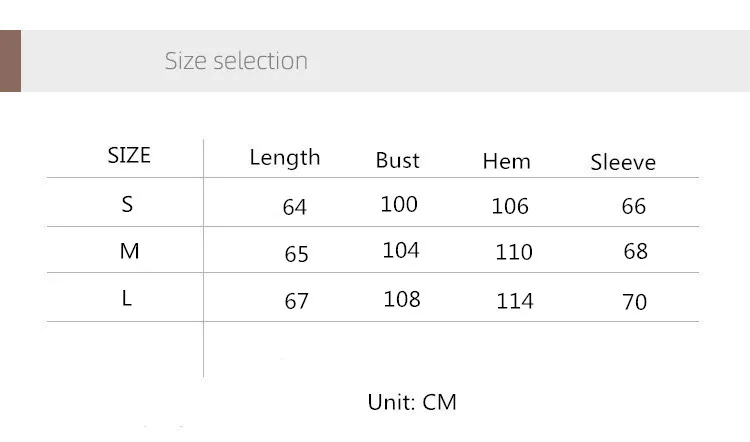Click the Length column header
750x442 pixels.
[284, 157]
